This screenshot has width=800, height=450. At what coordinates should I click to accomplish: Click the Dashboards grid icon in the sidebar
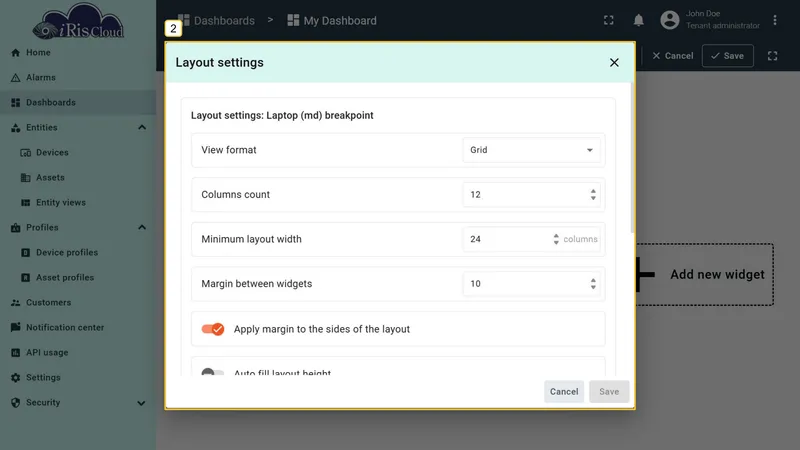tap(15, 103)
